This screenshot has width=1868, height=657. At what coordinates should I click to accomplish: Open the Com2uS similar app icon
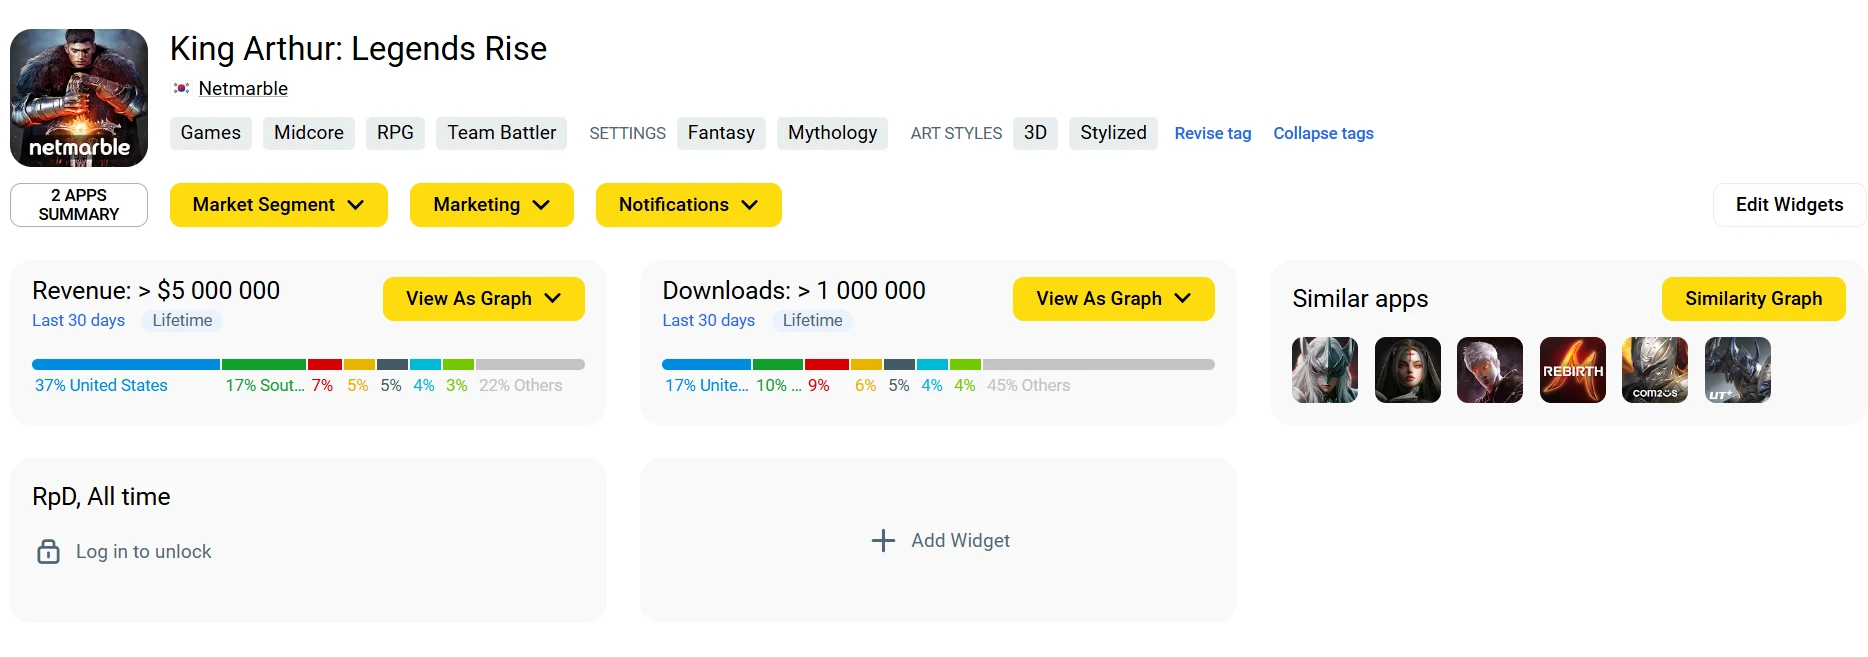[x=1654, y=370]
